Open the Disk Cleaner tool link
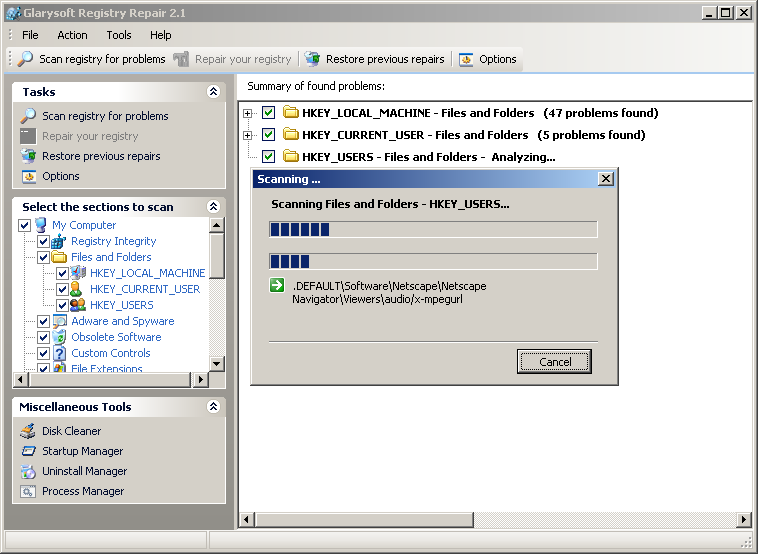The width and height of the screenshot is (758, 554). tap(72, 431)
